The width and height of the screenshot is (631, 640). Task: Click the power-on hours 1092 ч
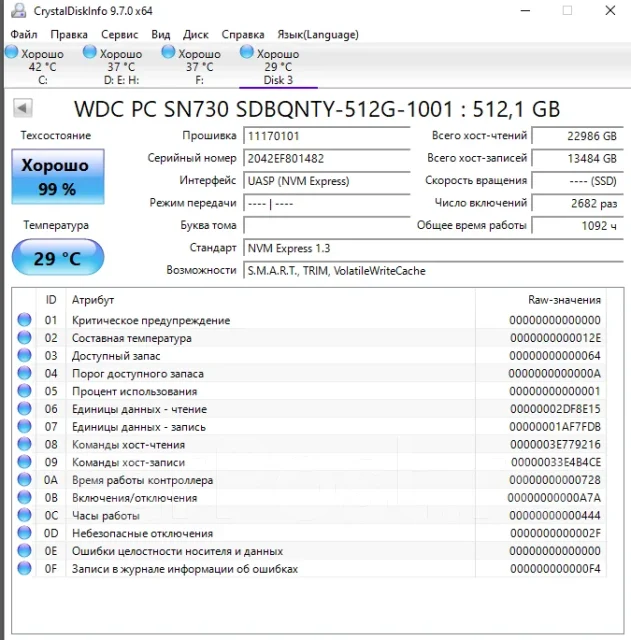point(578,226)
